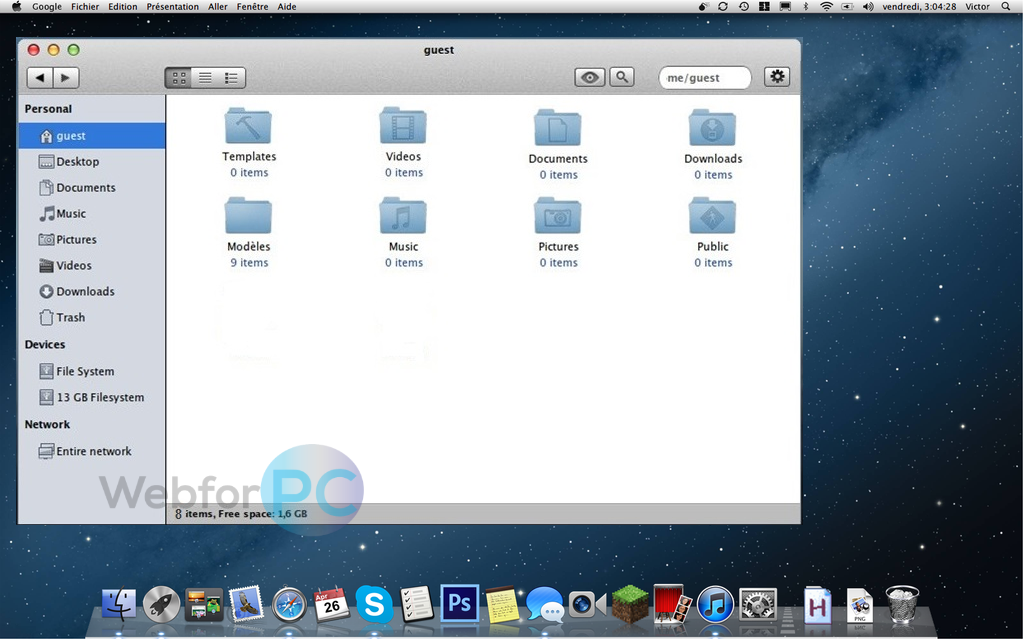The width and height of the screenshot is (1024, 640).
Task: Click the me/guest path field
Action: pos(704,76)
